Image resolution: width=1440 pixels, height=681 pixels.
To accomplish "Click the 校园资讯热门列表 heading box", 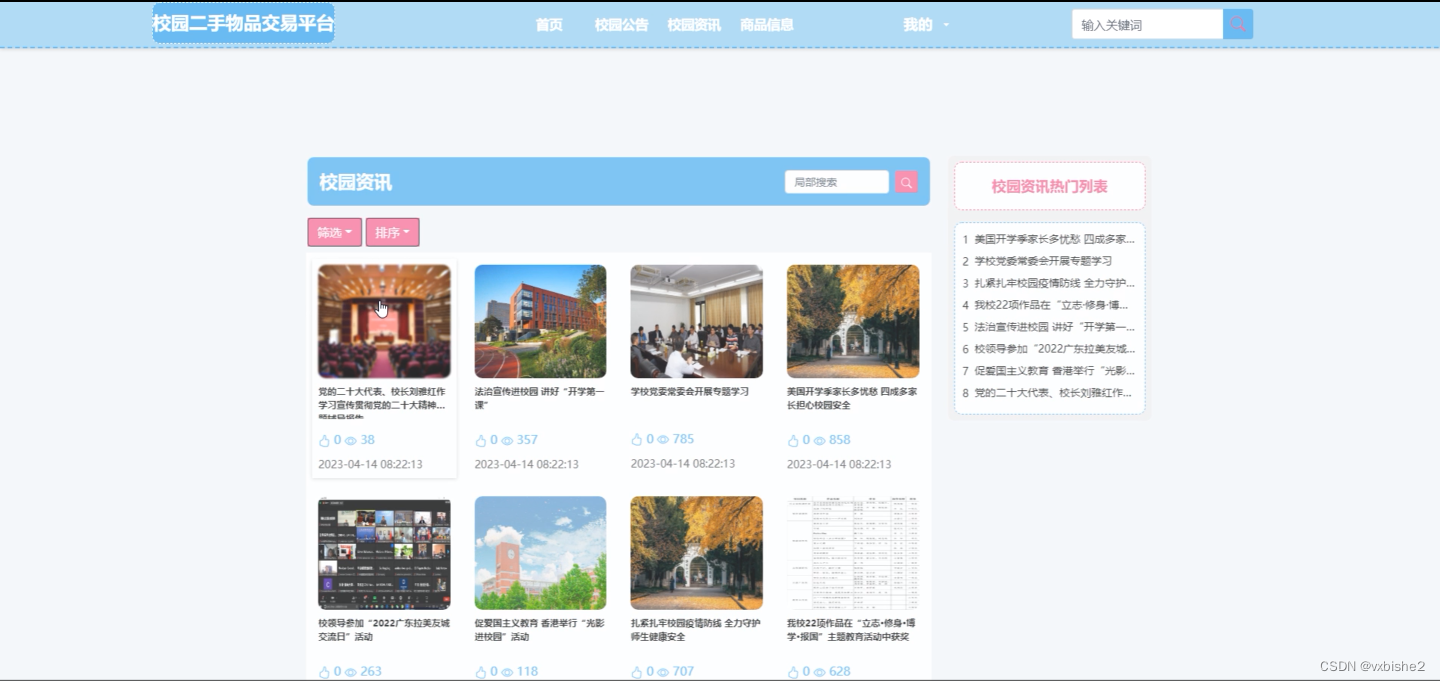I will point(1049,186).
